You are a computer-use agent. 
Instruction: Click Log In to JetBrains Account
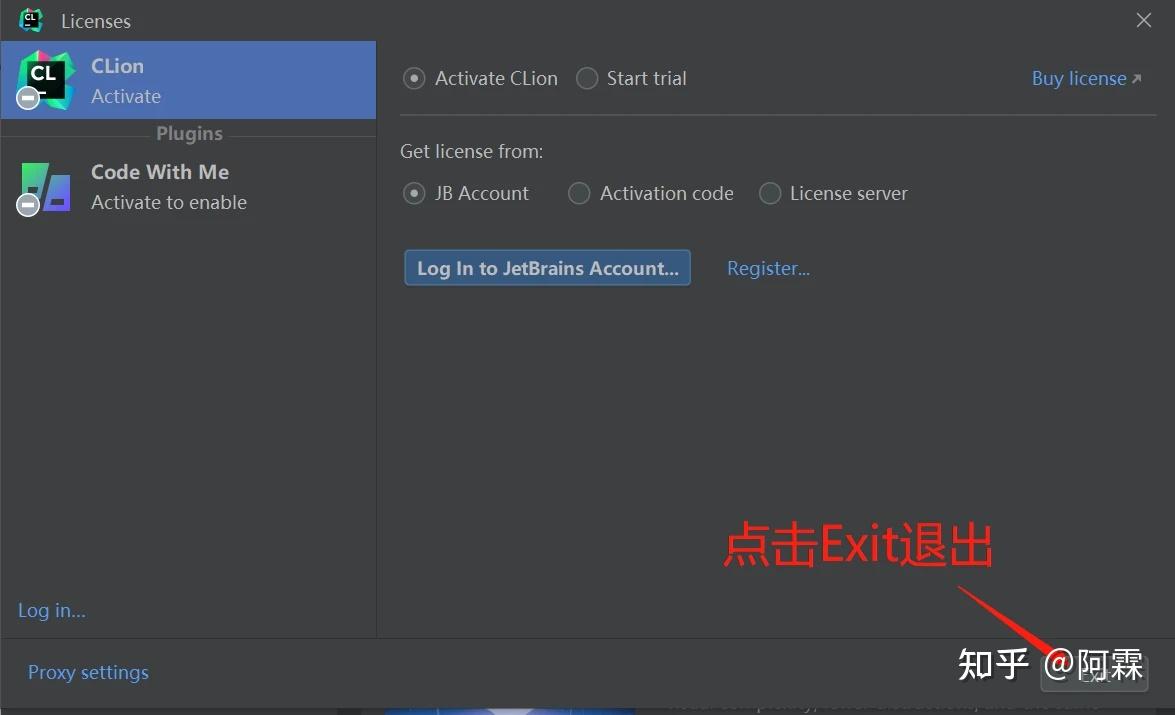point(547,267)
